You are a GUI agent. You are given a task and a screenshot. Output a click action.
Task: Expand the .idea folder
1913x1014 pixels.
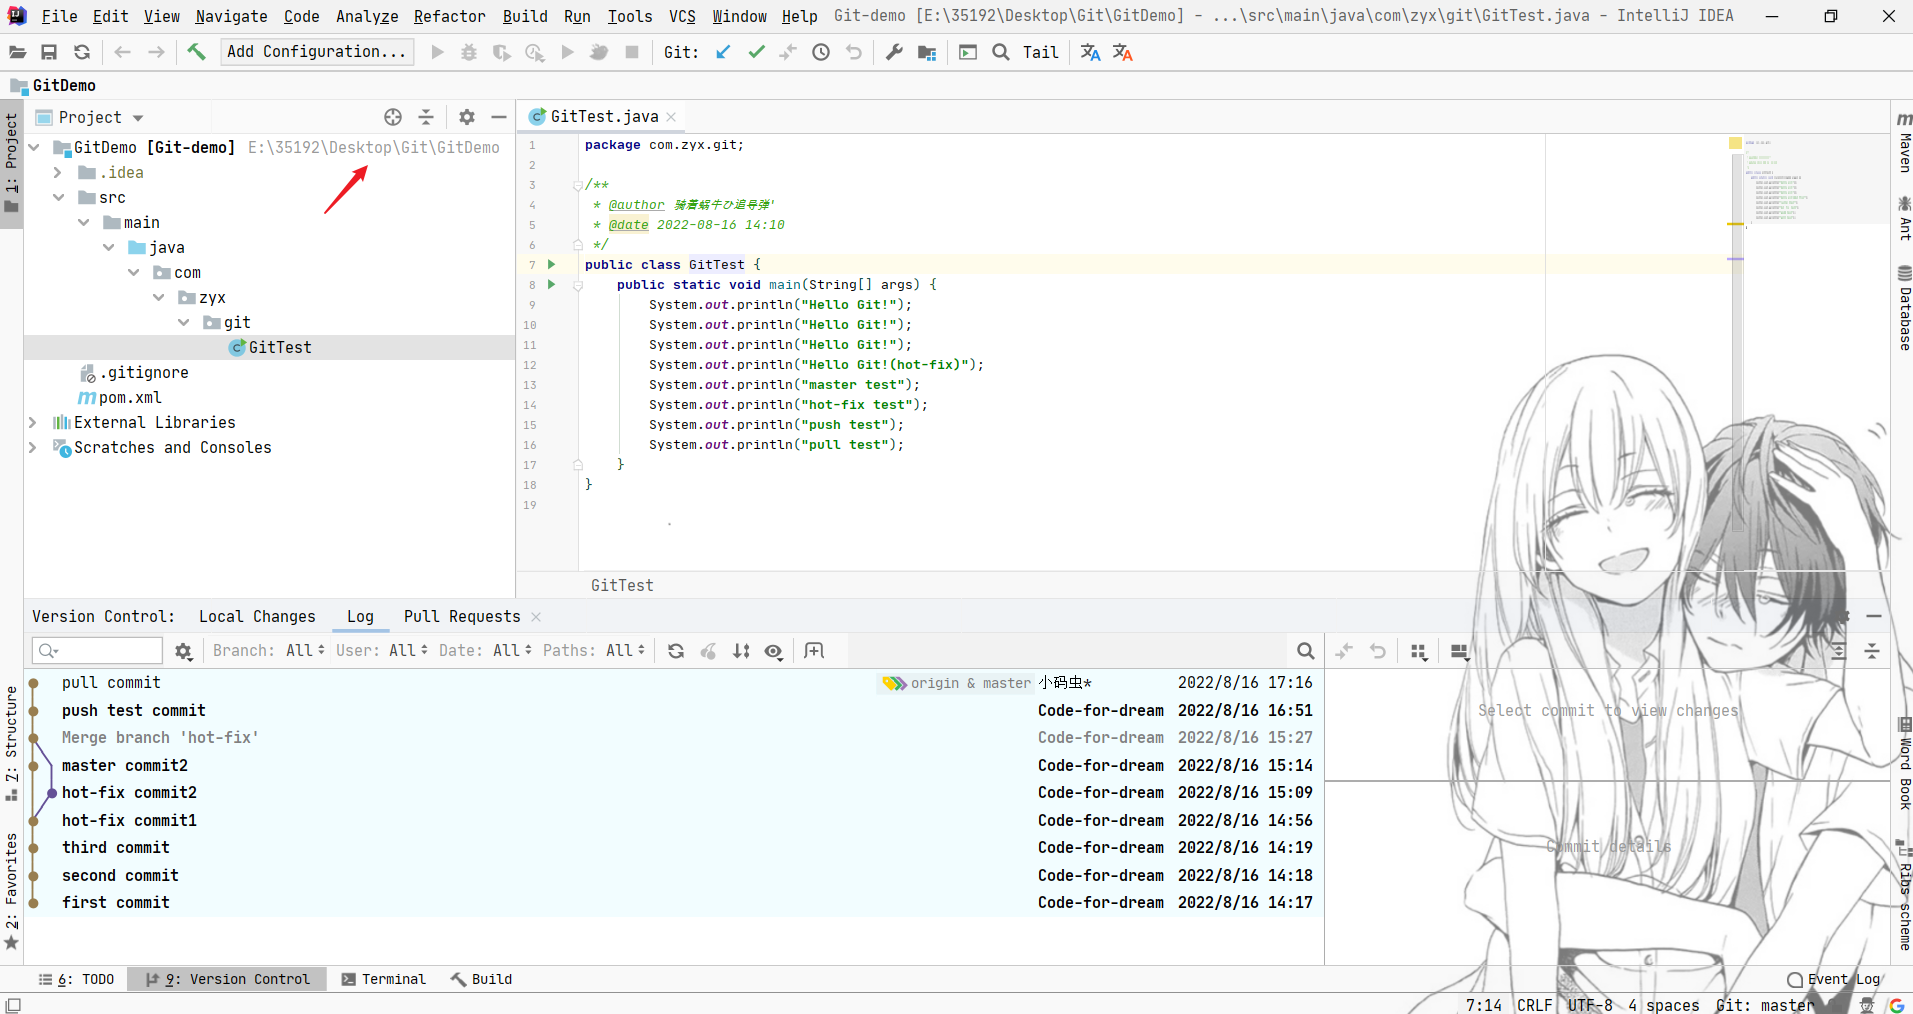click(58, 173)
